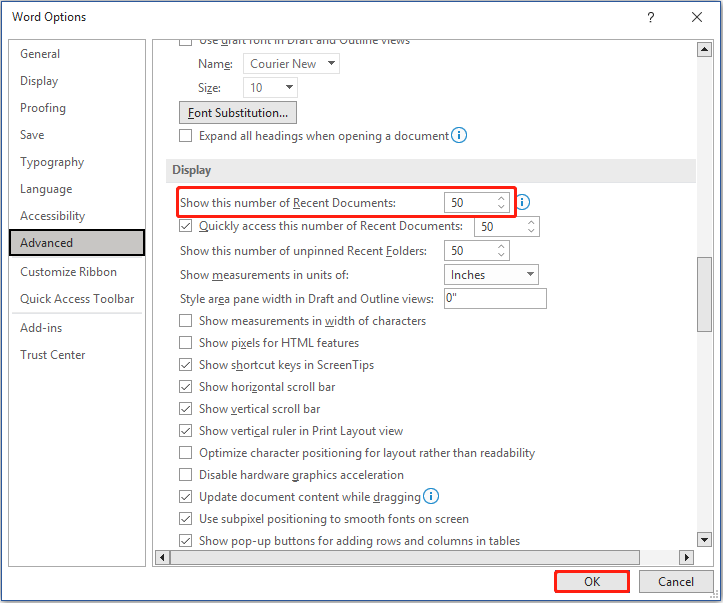Click horizontal scrollbar thumb
Image resolution: width=723 pixels, height=603 pixels.
405,557
